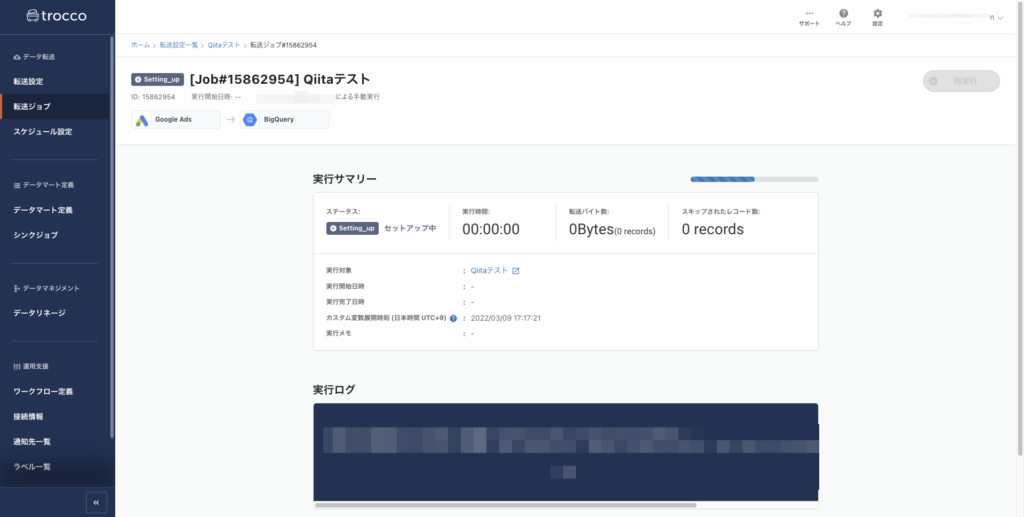
Task: Select 転送ジョブ in sidebar
Action: click(x=31, y=106)
